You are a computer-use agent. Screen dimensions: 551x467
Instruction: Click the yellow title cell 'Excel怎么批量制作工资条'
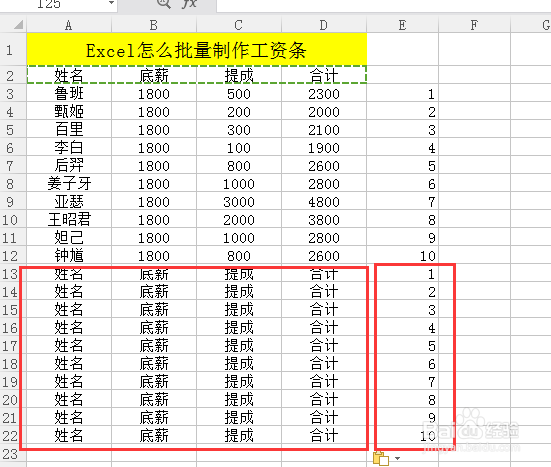pyautogui.click(x=196, y=50)
